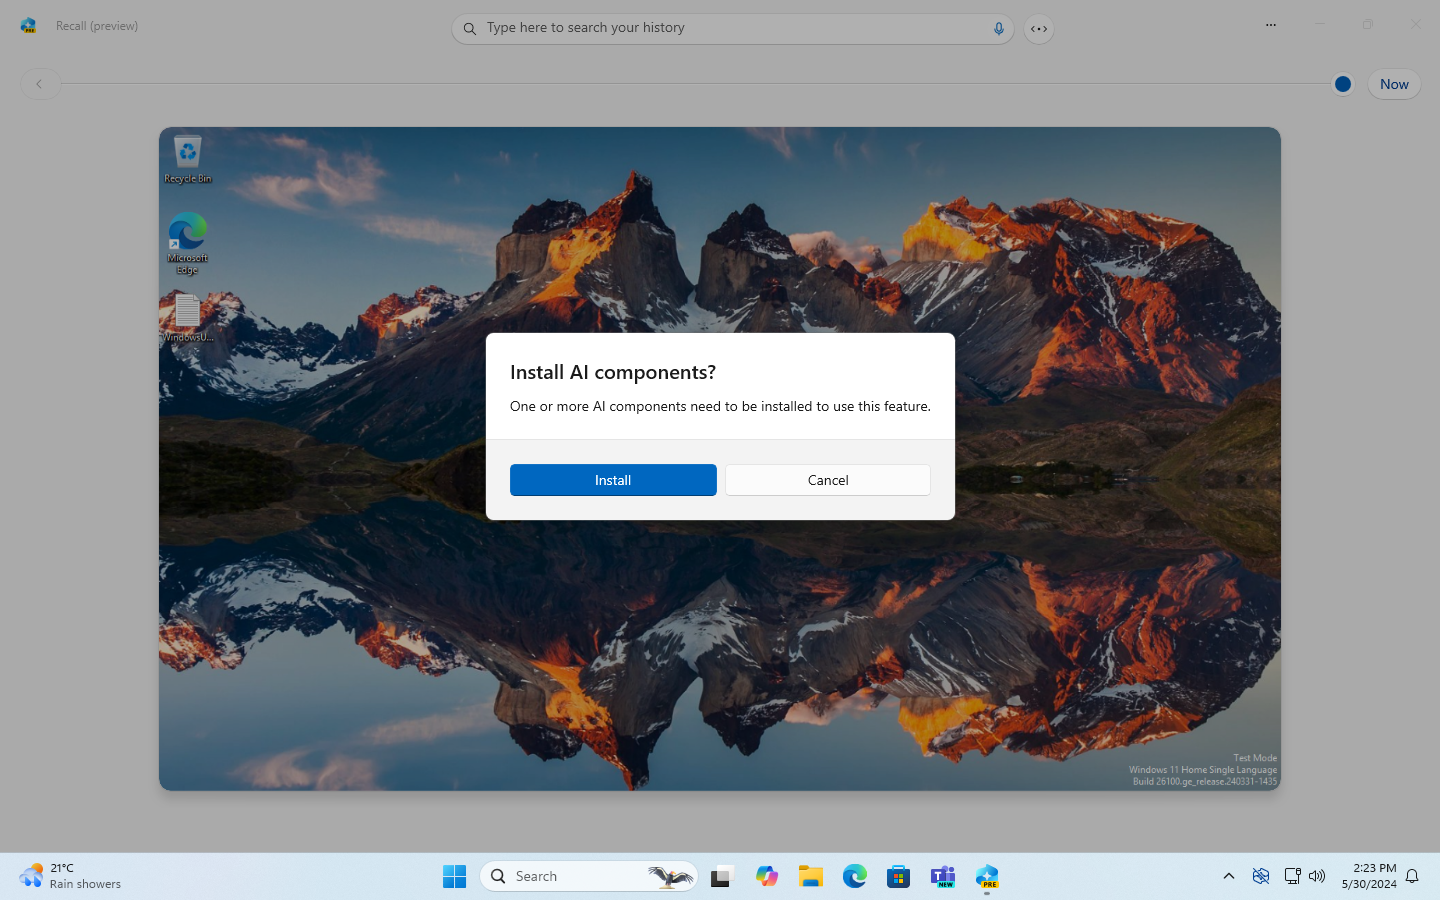Image resolution: width=1440 pixels, height=900 pixels.
Task: Click the Install button
Action: tap(613, 480)
